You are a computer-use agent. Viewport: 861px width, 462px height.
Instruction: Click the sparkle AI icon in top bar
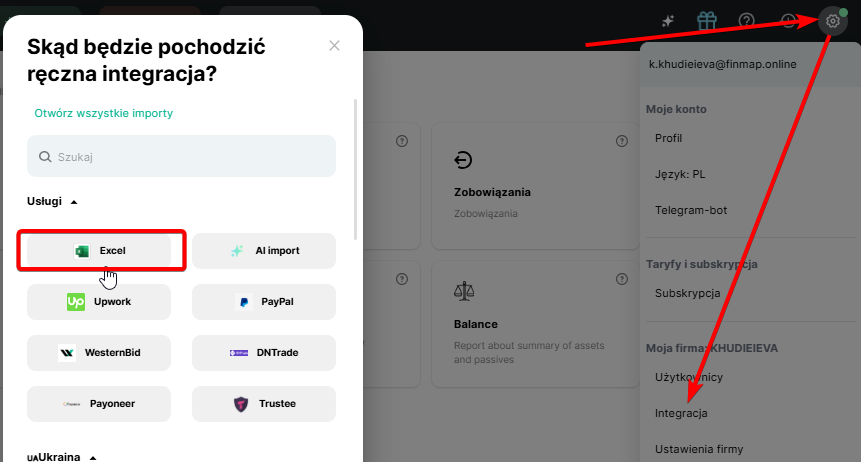(669, 20)
